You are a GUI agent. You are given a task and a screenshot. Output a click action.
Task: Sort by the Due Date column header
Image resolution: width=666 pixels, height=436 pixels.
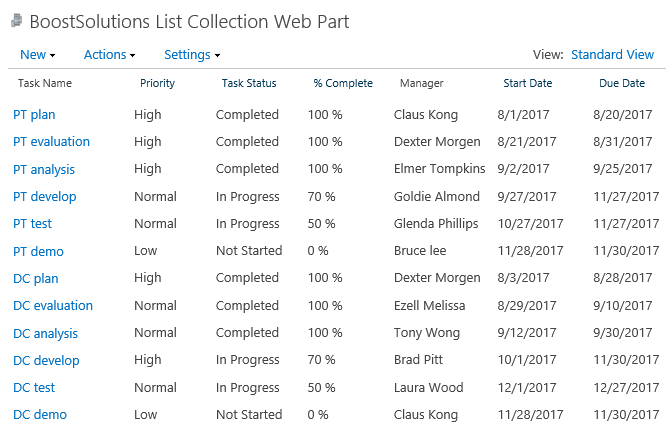click(622, 83)
